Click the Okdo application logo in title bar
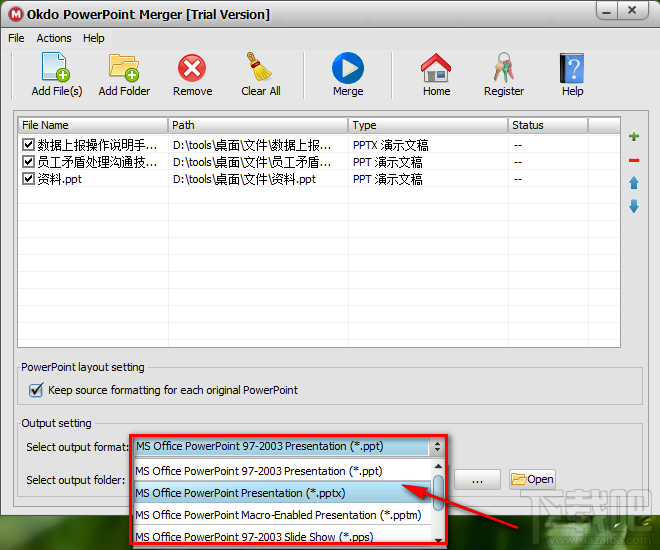 (x=16, y=14)
